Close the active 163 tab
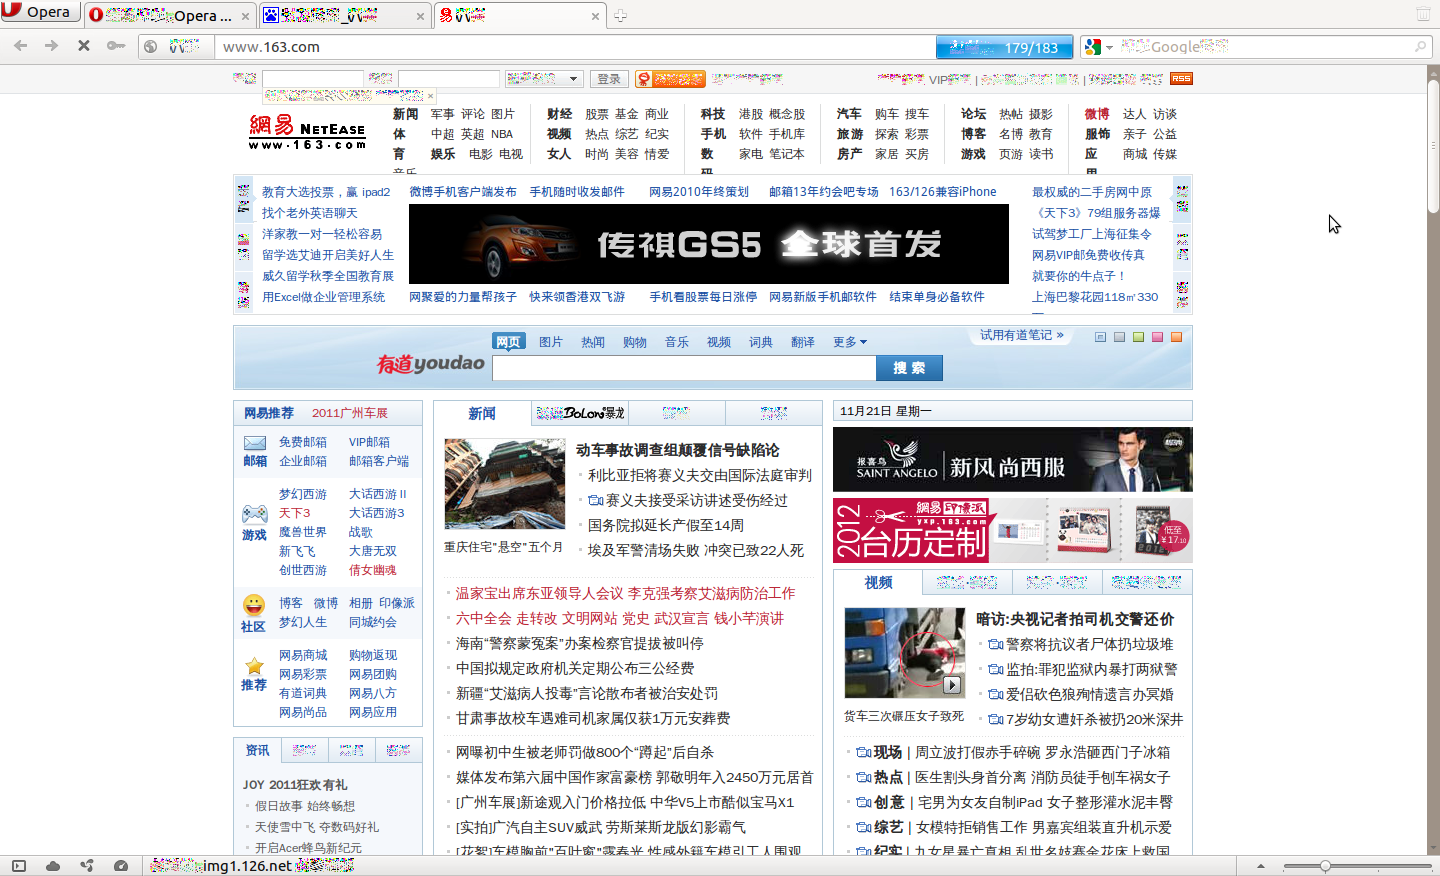This screenshot has width=1440, height=876. pos(595,16)
